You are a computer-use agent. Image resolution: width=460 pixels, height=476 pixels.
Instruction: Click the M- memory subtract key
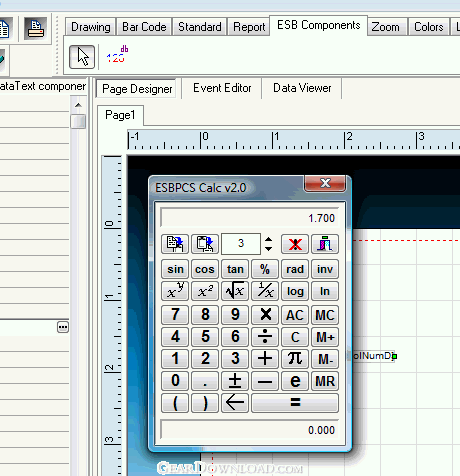point(325,359)
